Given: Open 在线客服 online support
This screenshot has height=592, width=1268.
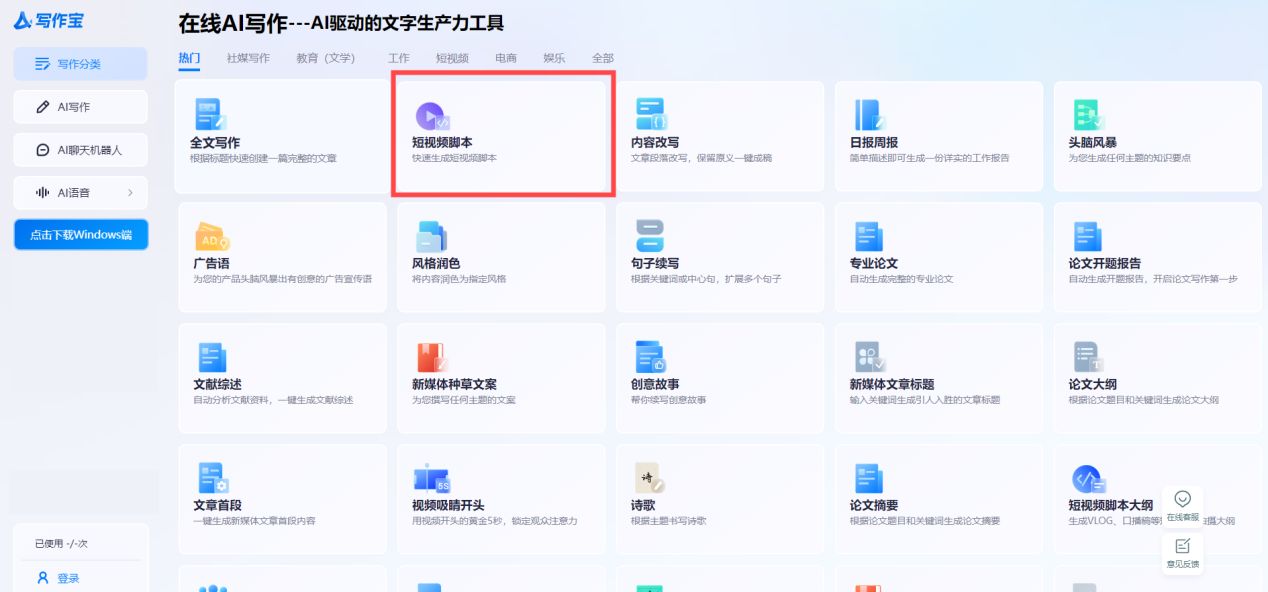Looking at the screenshot, I should tap(1182, 506).
